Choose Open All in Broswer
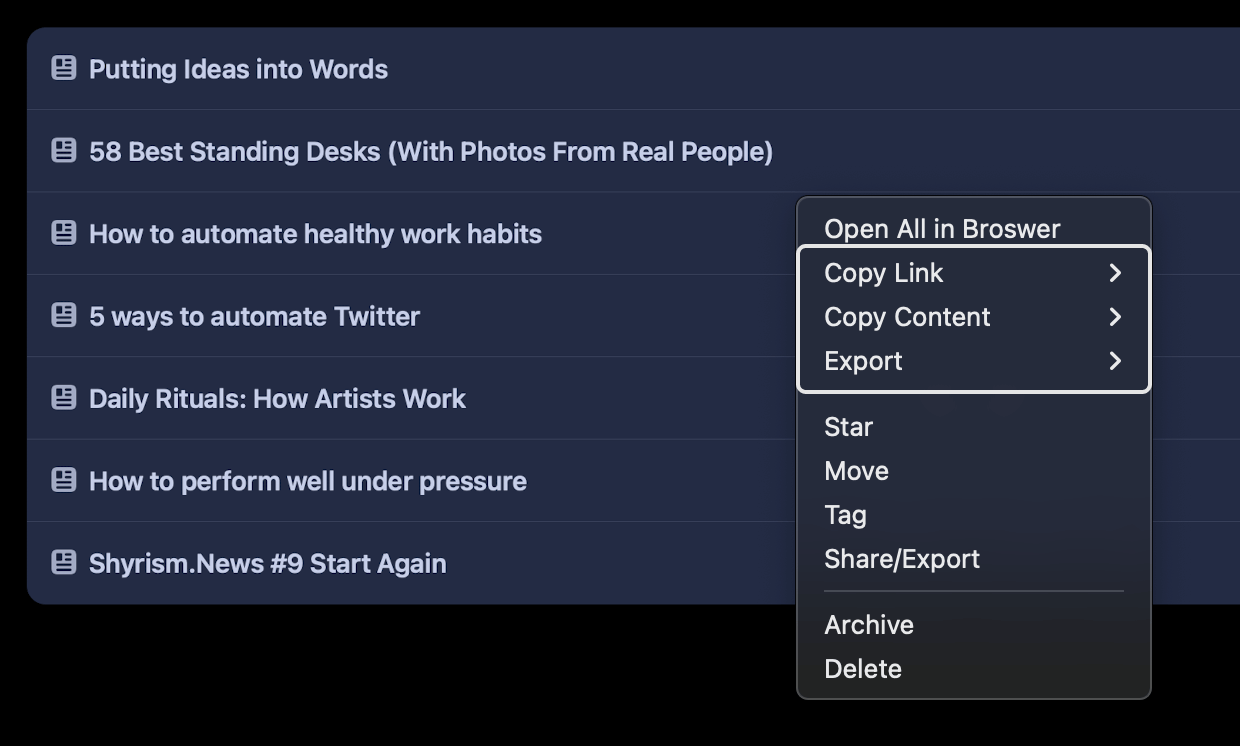Viewport: 1240px width, 746px height. [x=942, y=229]
